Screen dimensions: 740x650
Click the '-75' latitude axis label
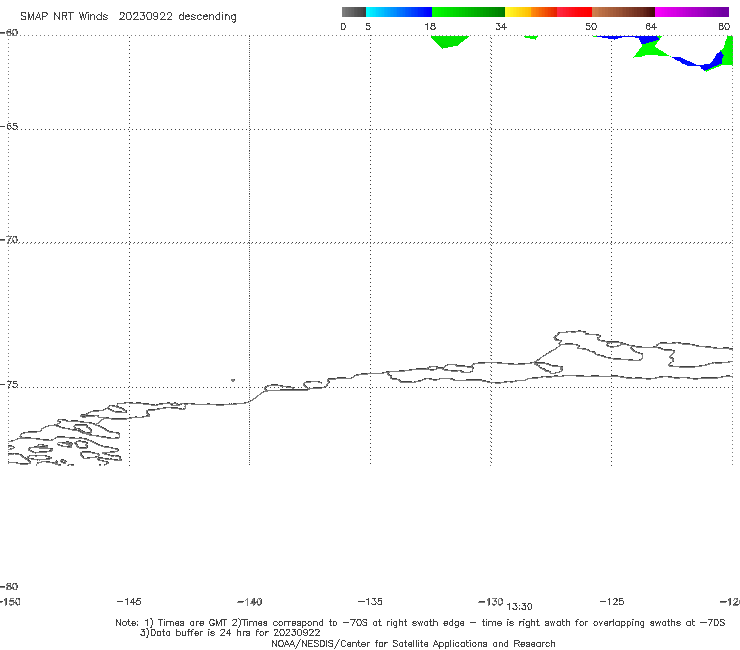[x=9, y=385]
